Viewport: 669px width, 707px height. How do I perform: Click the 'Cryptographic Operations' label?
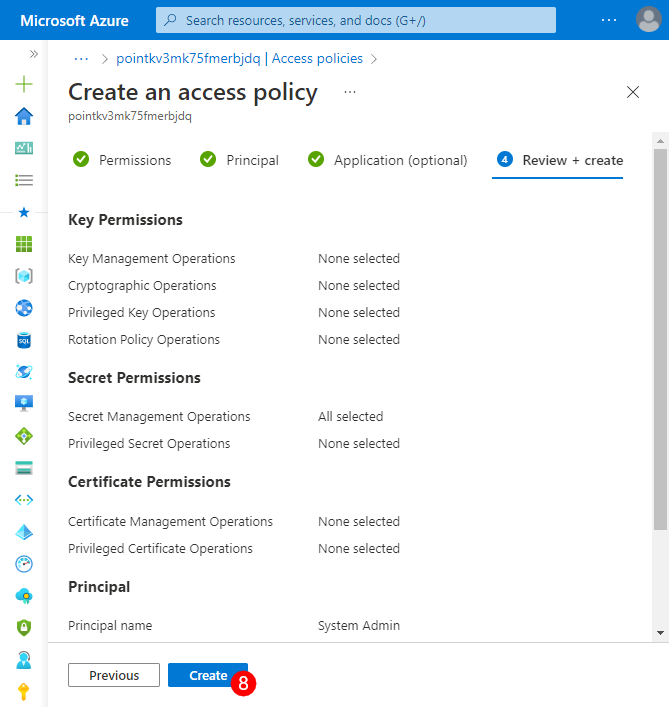click(142, 286)
